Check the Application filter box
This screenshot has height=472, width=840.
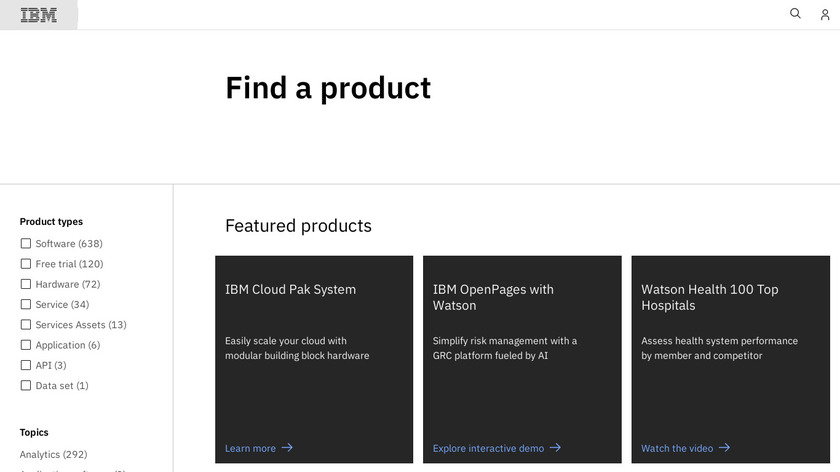[x=26, y=345]
